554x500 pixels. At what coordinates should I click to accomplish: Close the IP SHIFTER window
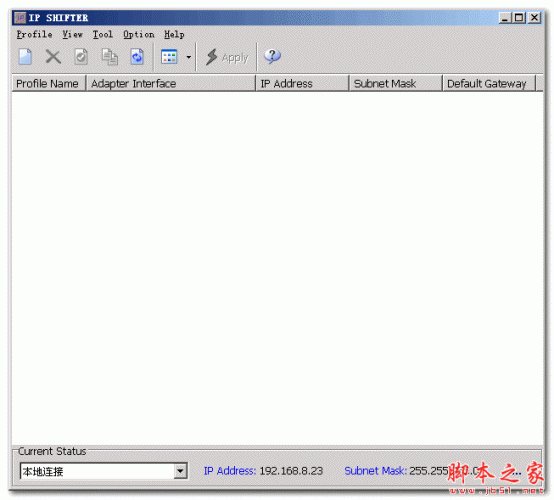coord(535,17)
